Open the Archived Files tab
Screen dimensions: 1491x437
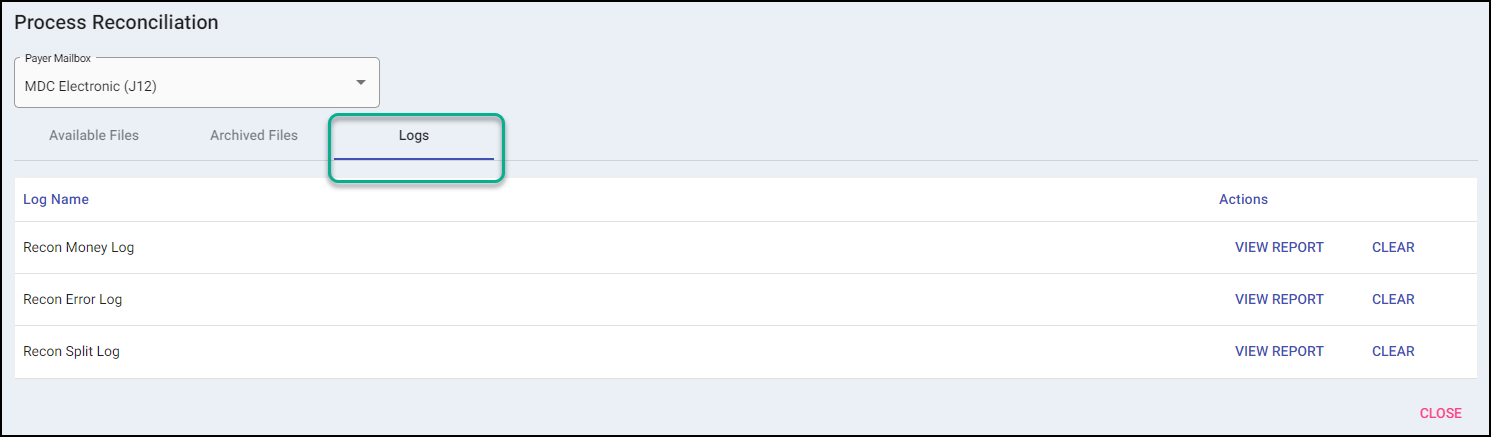[x=254, y=135]
